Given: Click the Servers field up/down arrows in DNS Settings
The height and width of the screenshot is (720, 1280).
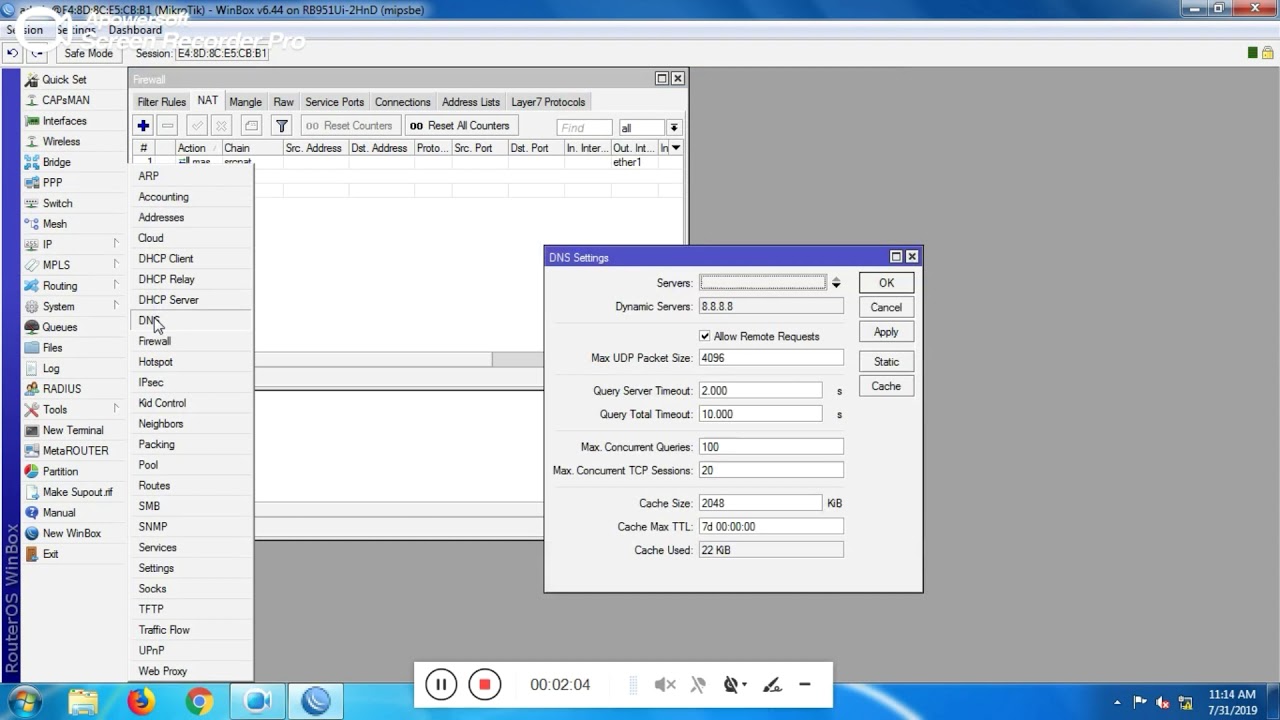Looking at the screenshot, I should coord(836,283).
